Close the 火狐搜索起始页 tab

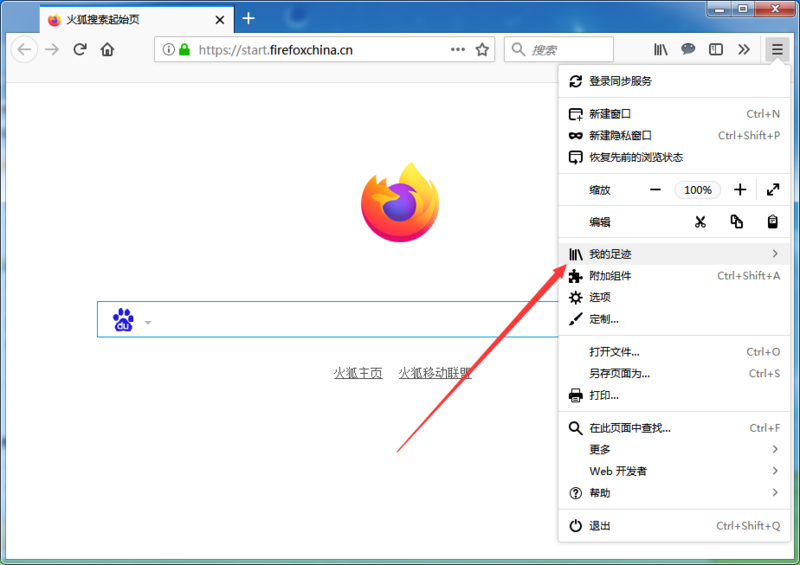[220, 20]
